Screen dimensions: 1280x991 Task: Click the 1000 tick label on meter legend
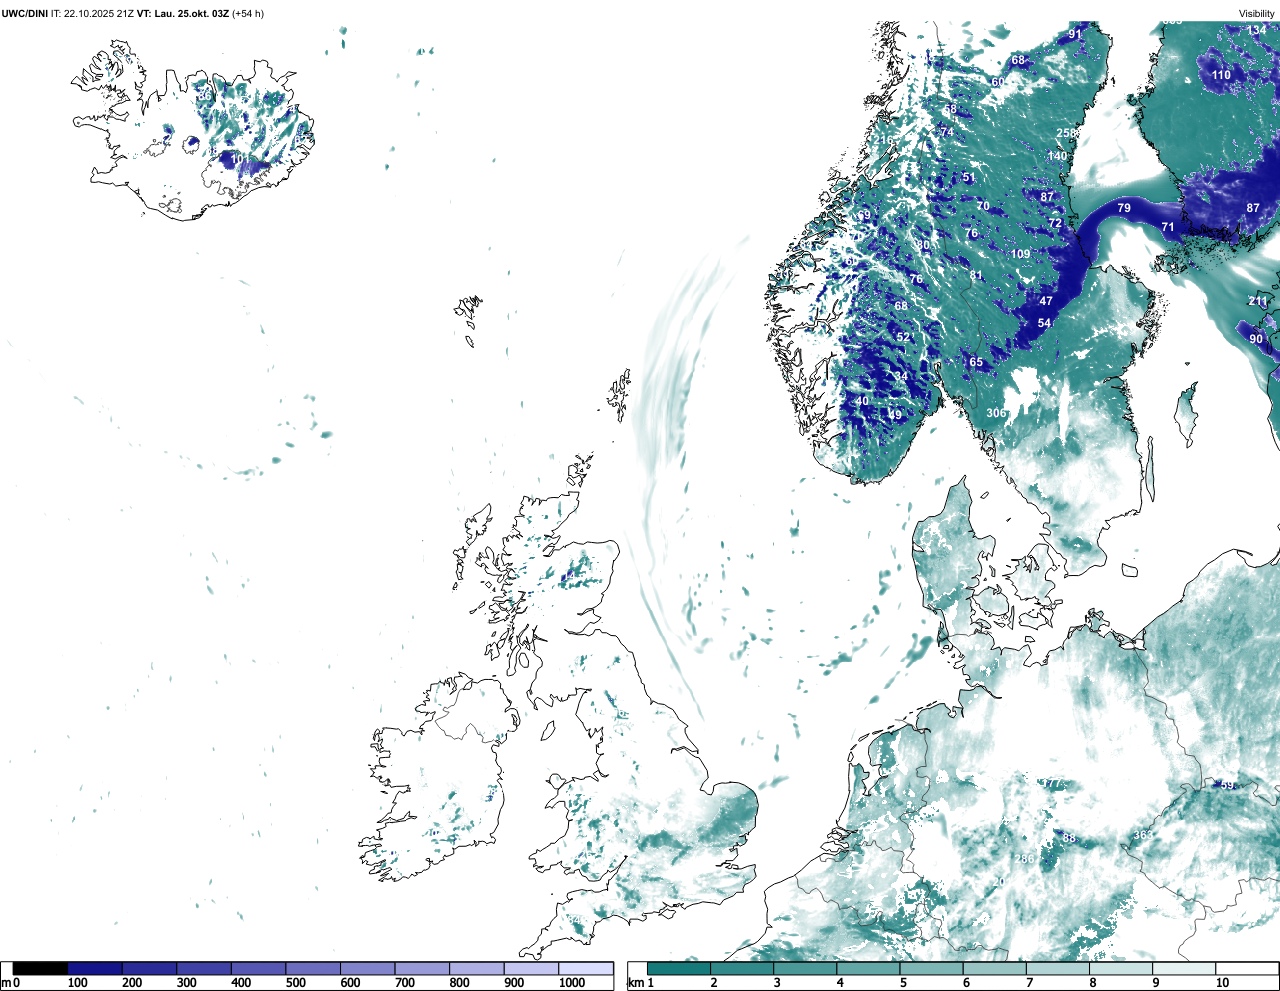(572, 983)
